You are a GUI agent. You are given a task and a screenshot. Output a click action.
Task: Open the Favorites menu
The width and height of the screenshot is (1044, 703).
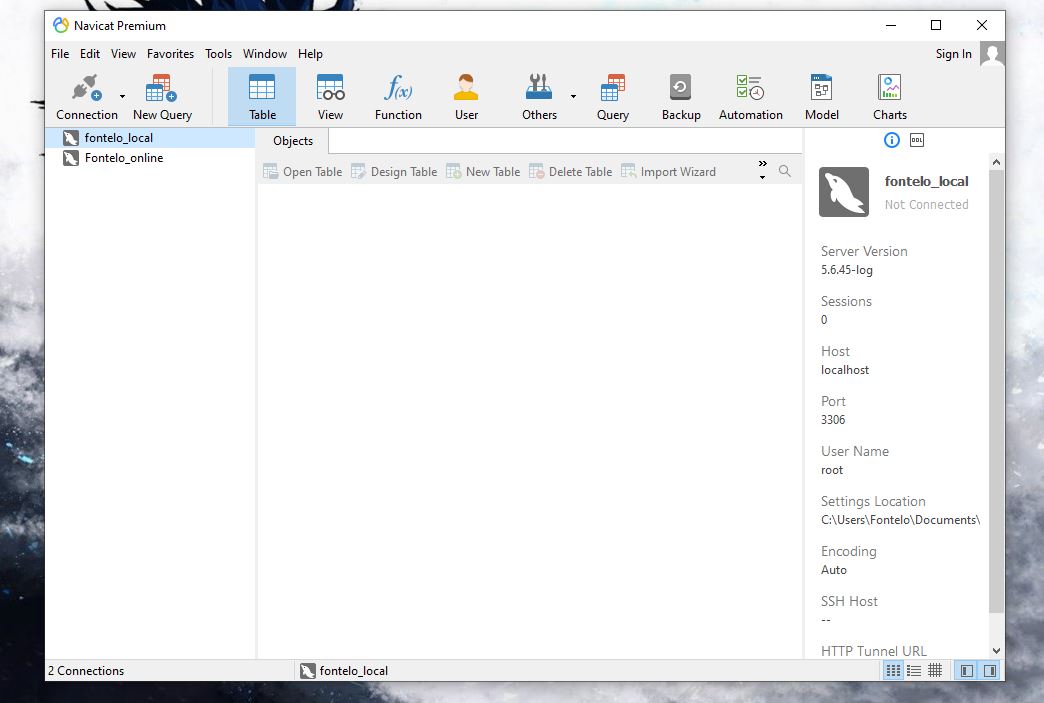pyautogui.click(x=170, y=54)
